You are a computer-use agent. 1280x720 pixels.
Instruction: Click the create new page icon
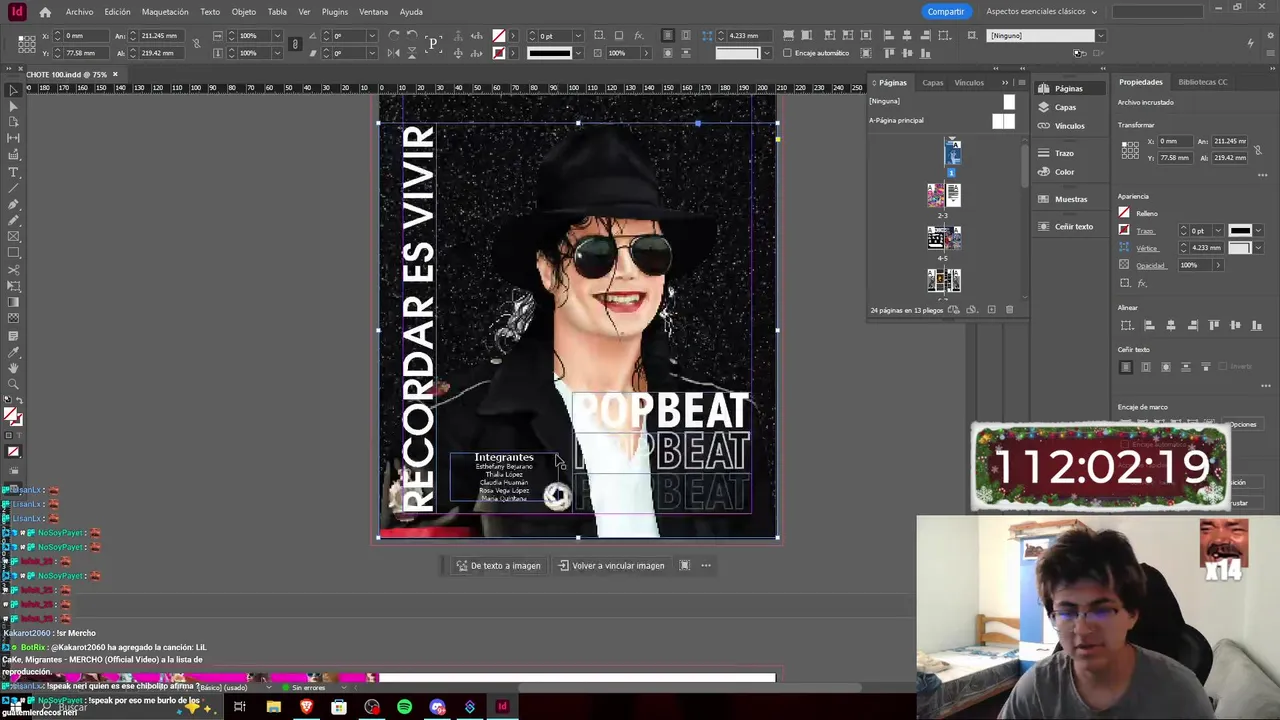pyautogui.click(x=991, y=310)
